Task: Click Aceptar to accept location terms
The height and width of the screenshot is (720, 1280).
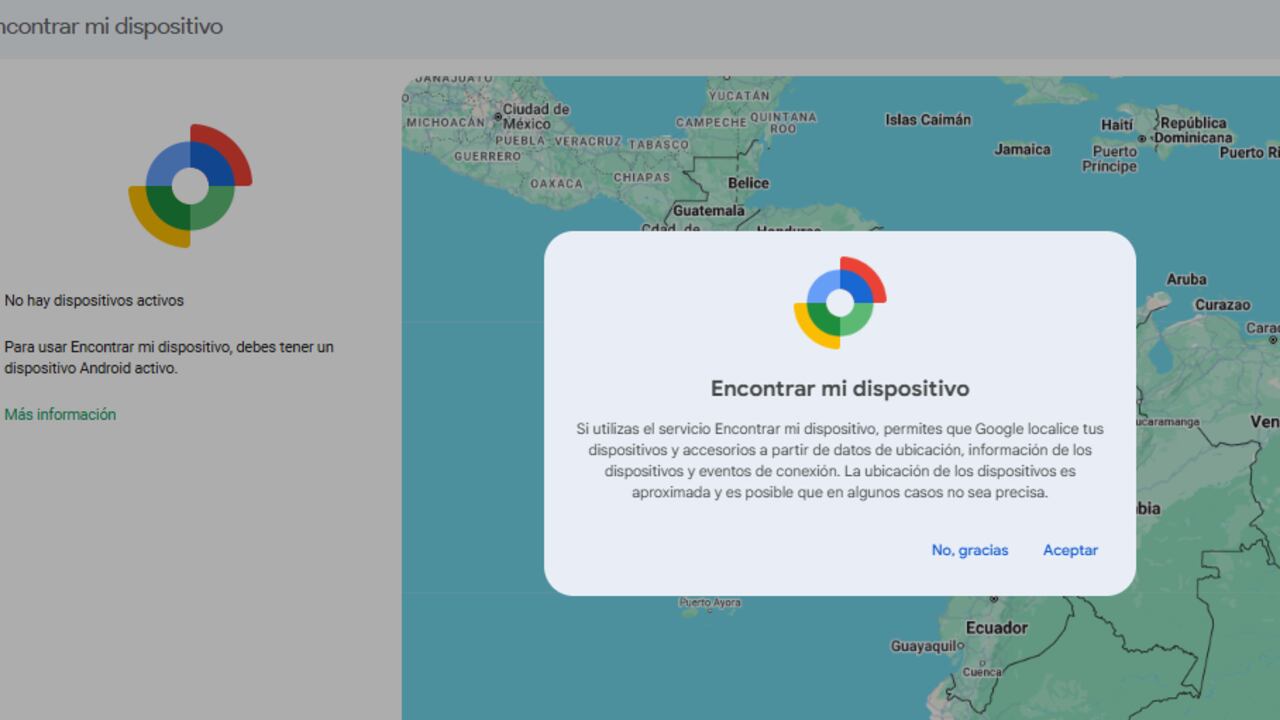Action: click(x=1069, y=550)
